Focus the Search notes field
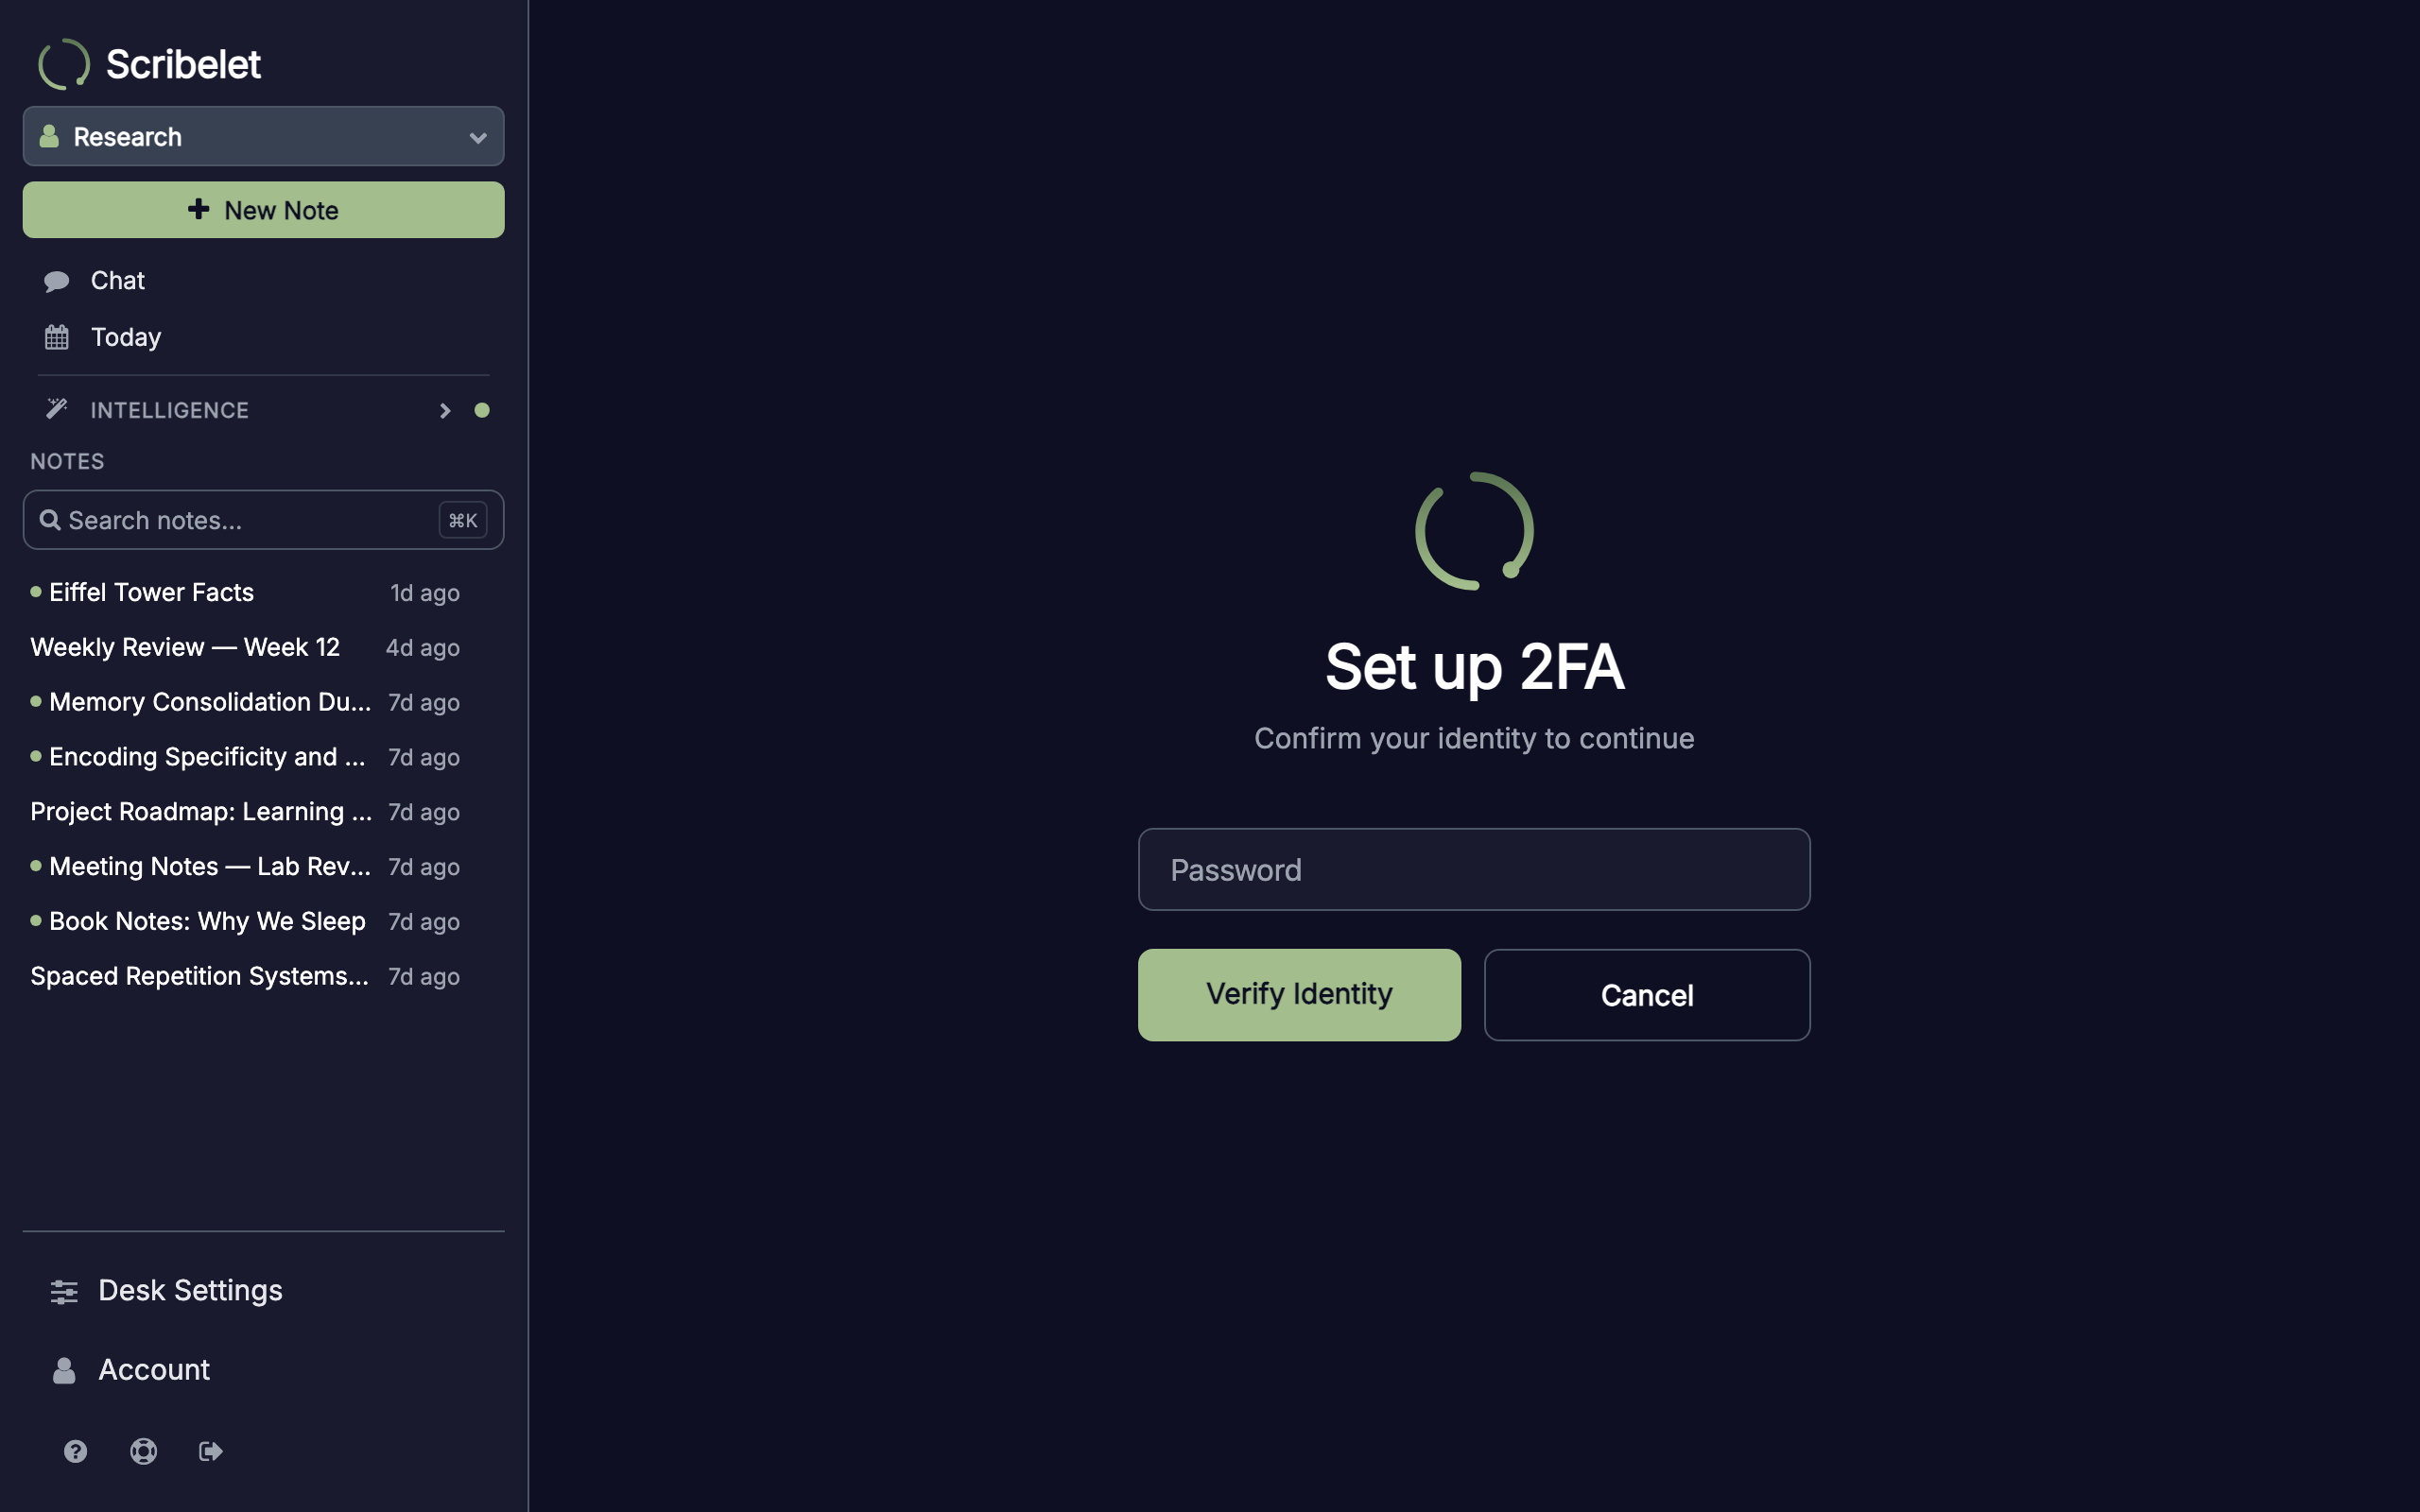Image resolution: width=2420 pixels, height=1512 pixels. tap(263, 520)
